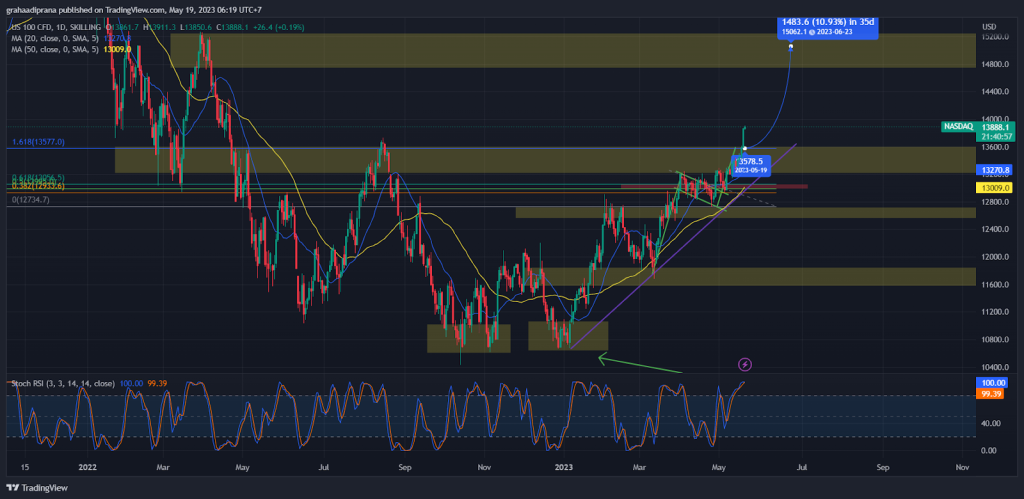Click the 15200.0 price axis label
Viewport: 1024px width, 499px height.
pyautogui.click(x=997, y=37)
